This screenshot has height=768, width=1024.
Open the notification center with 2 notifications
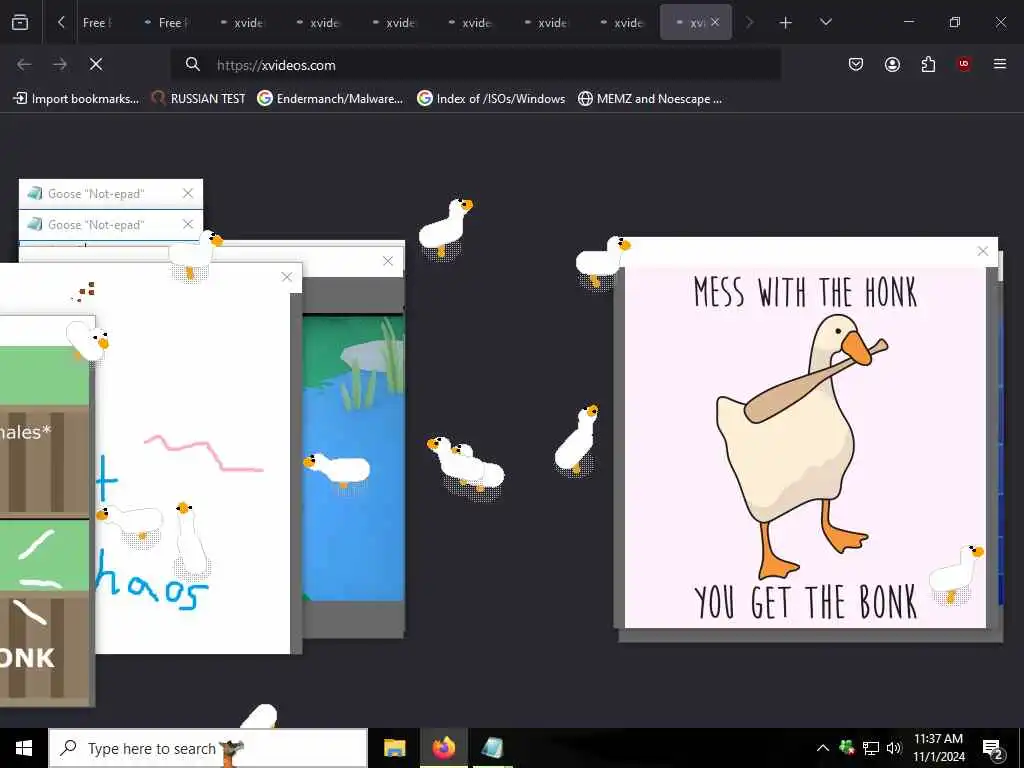[993, 748]
